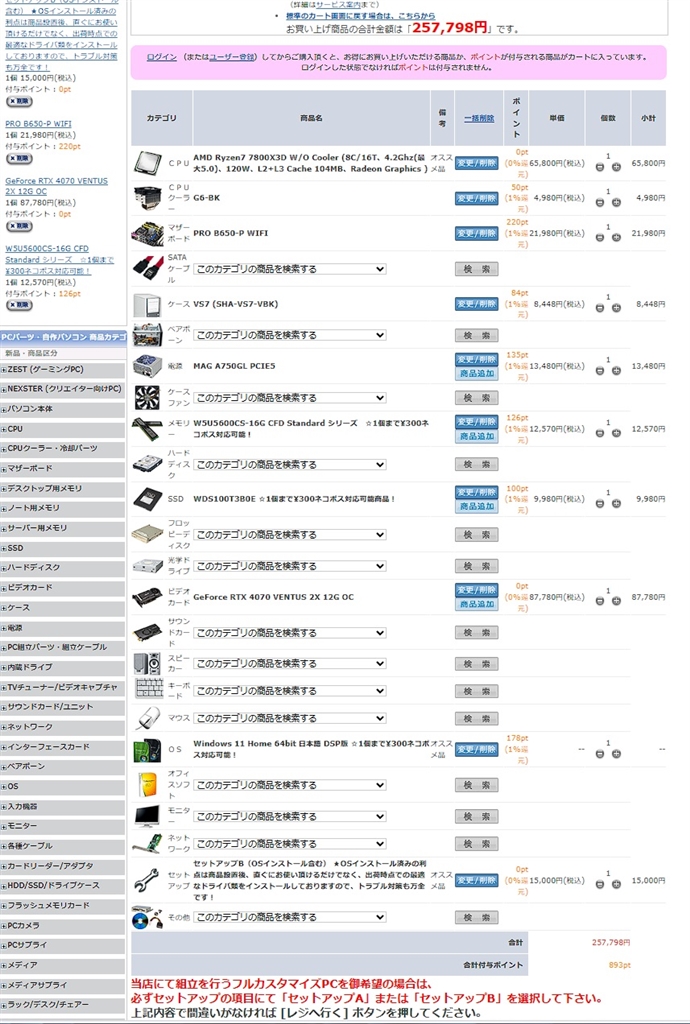690x1024 pixels.
Task: Click the スピーカー category icon
Action: click(148, 664)
